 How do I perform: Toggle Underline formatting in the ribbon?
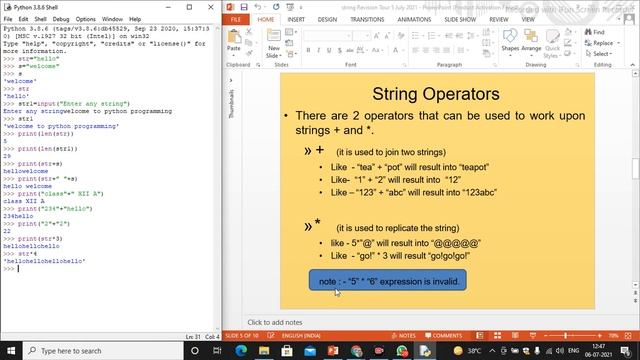click(x=329, y=50)
